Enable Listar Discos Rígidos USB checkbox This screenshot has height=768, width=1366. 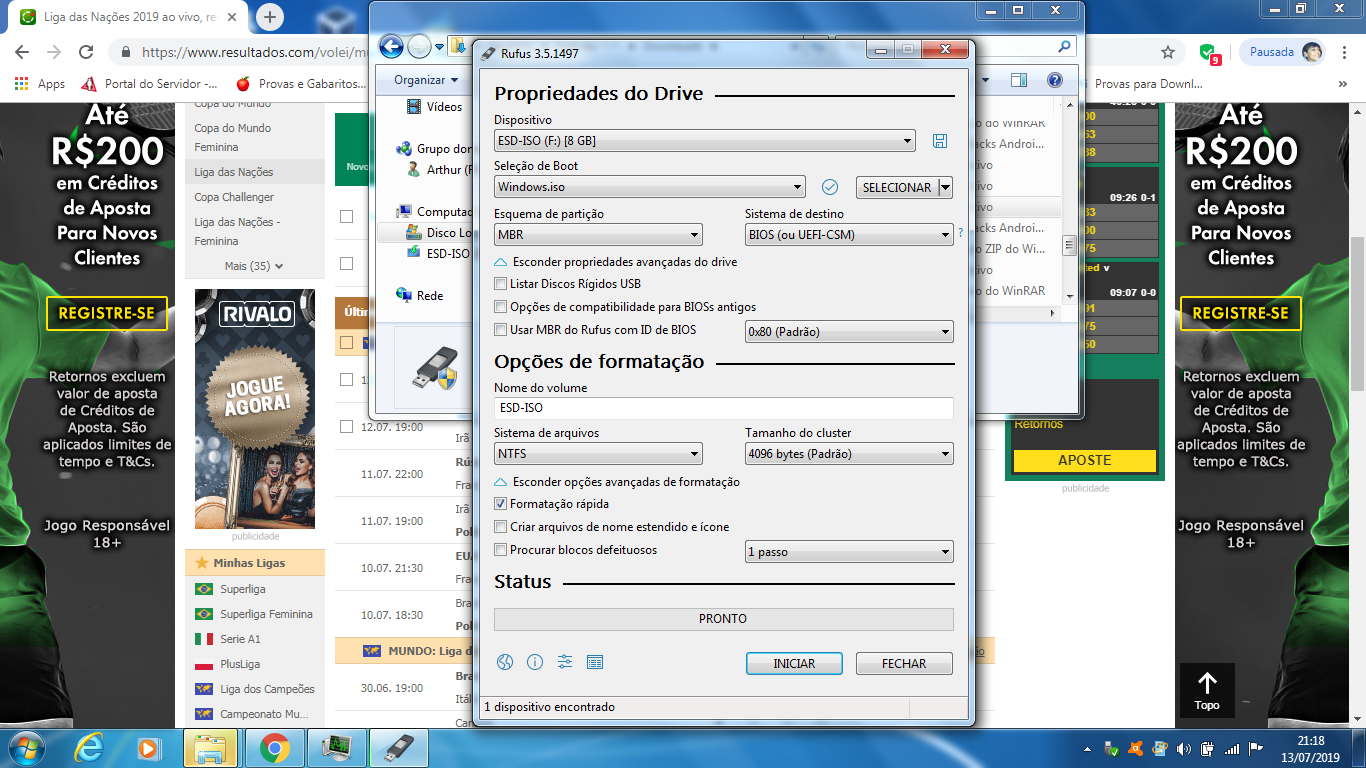[501, 284]
